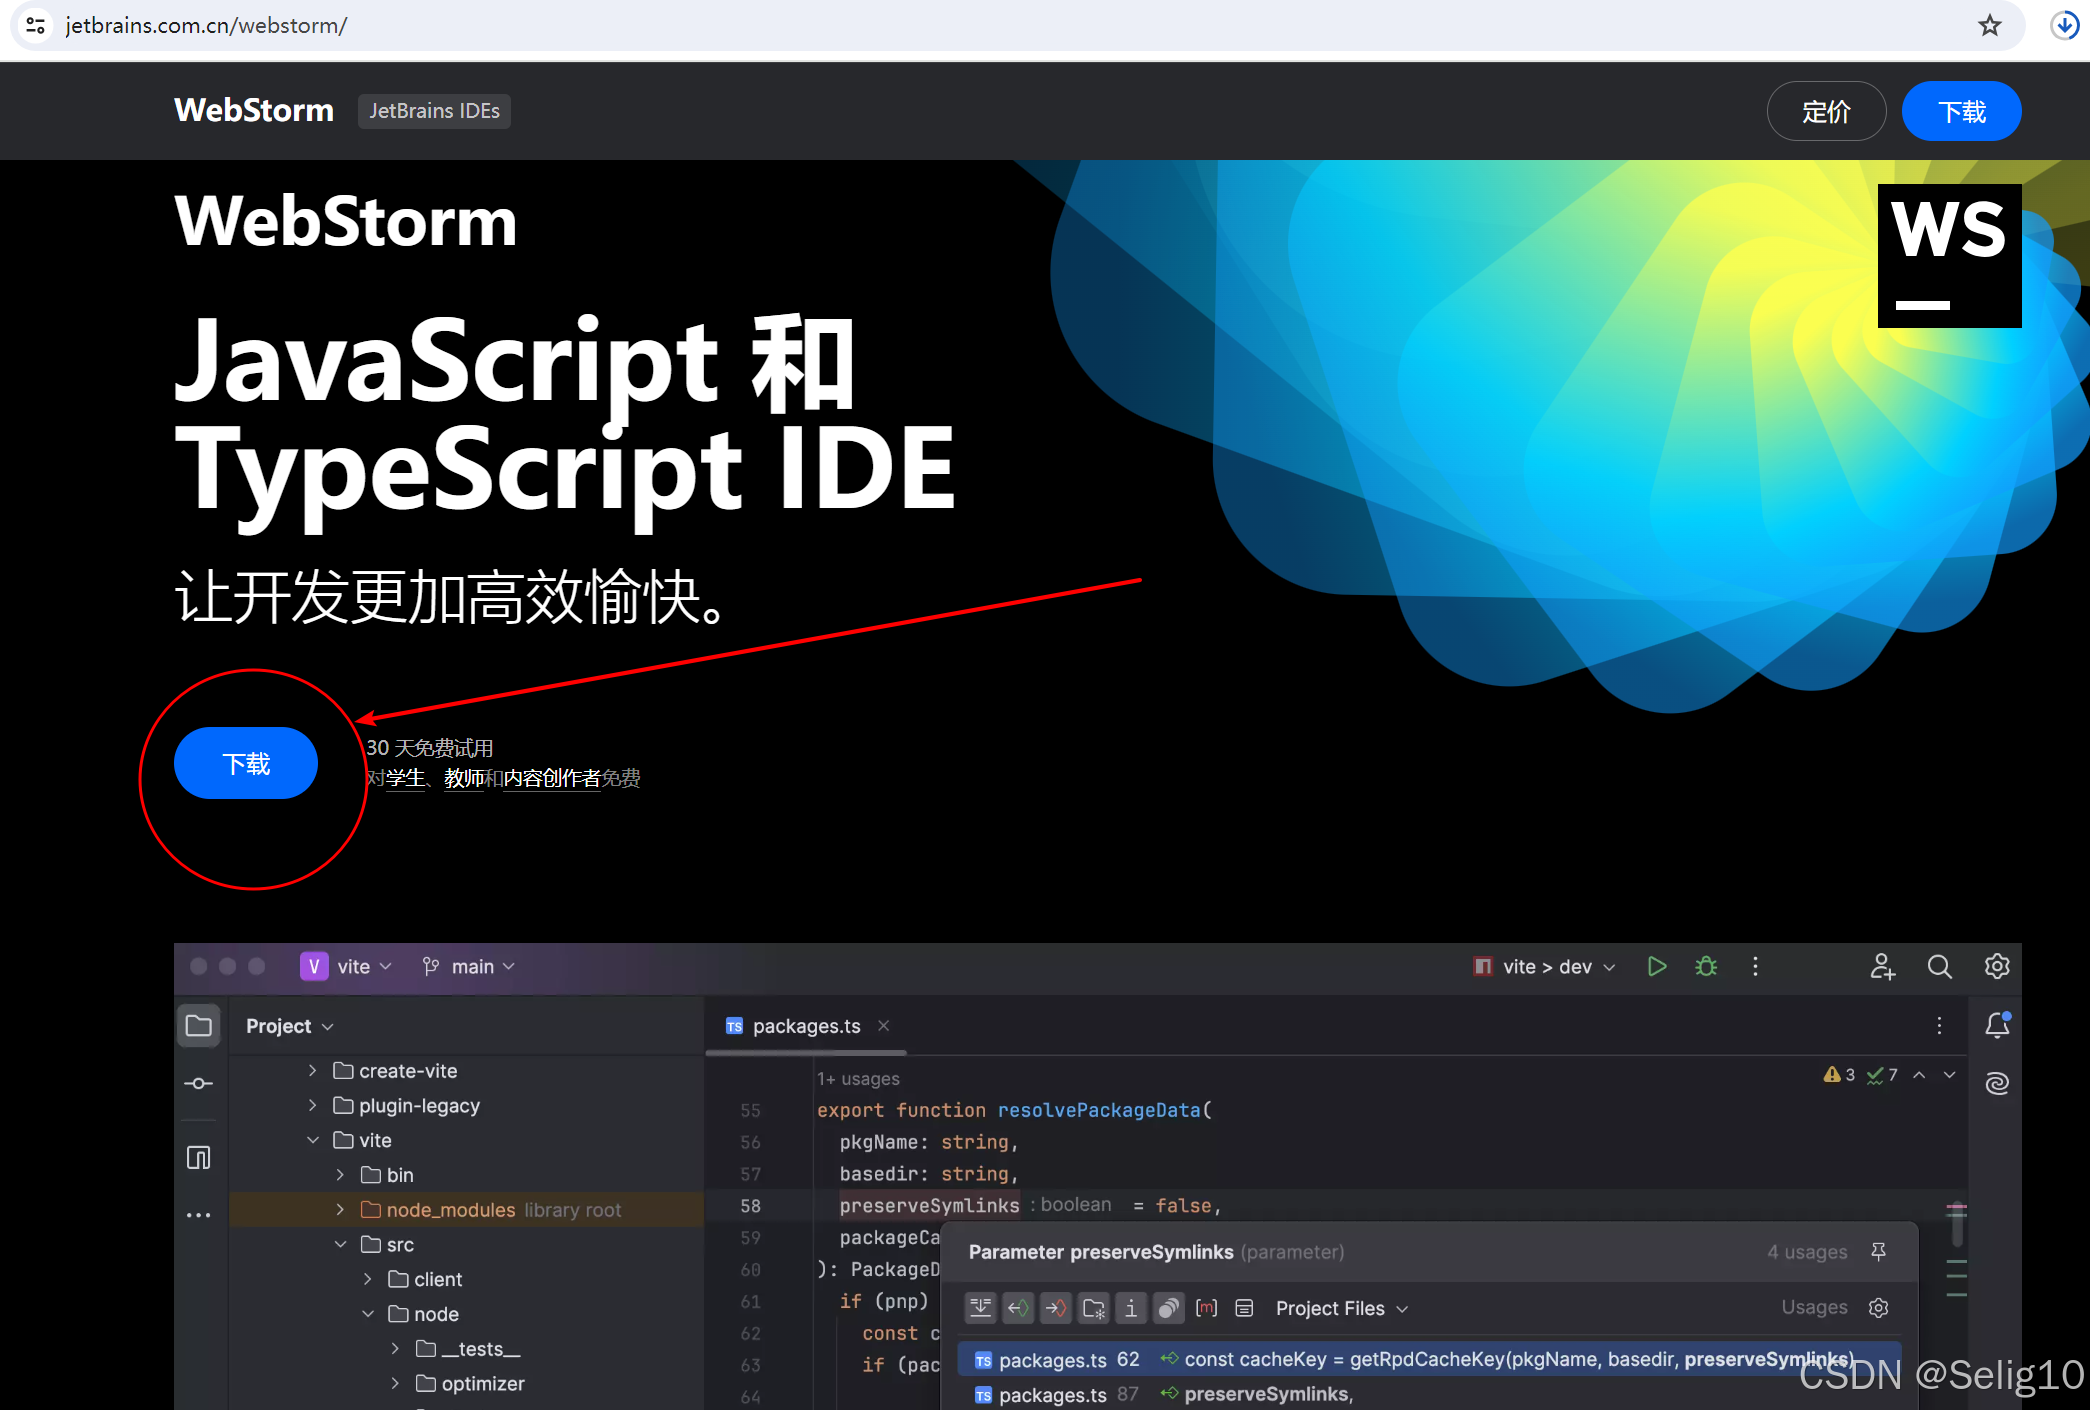The height and width of the screenshot is (1410, 2090).
Task: Bookmark this page via the star icon
Action: pyautogui.click(x=1990, y=25)
